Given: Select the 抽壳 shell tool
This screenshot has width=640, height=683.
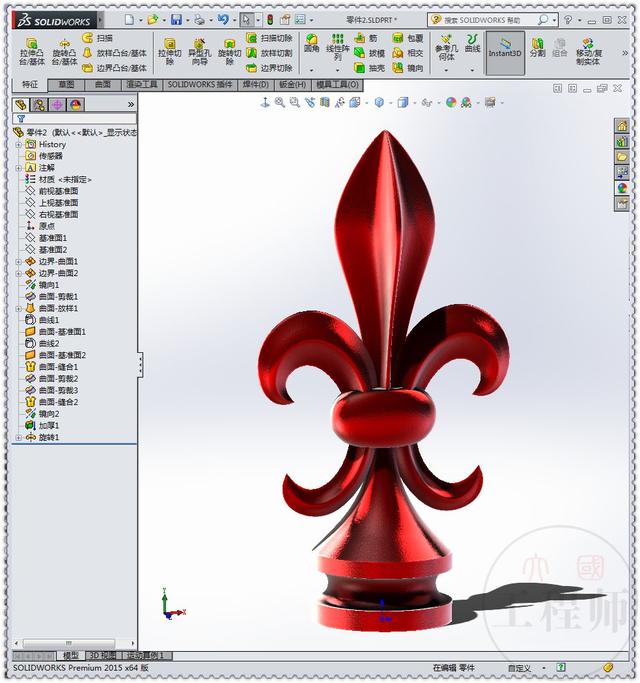Looking at the screenshot, I should 369,68.
